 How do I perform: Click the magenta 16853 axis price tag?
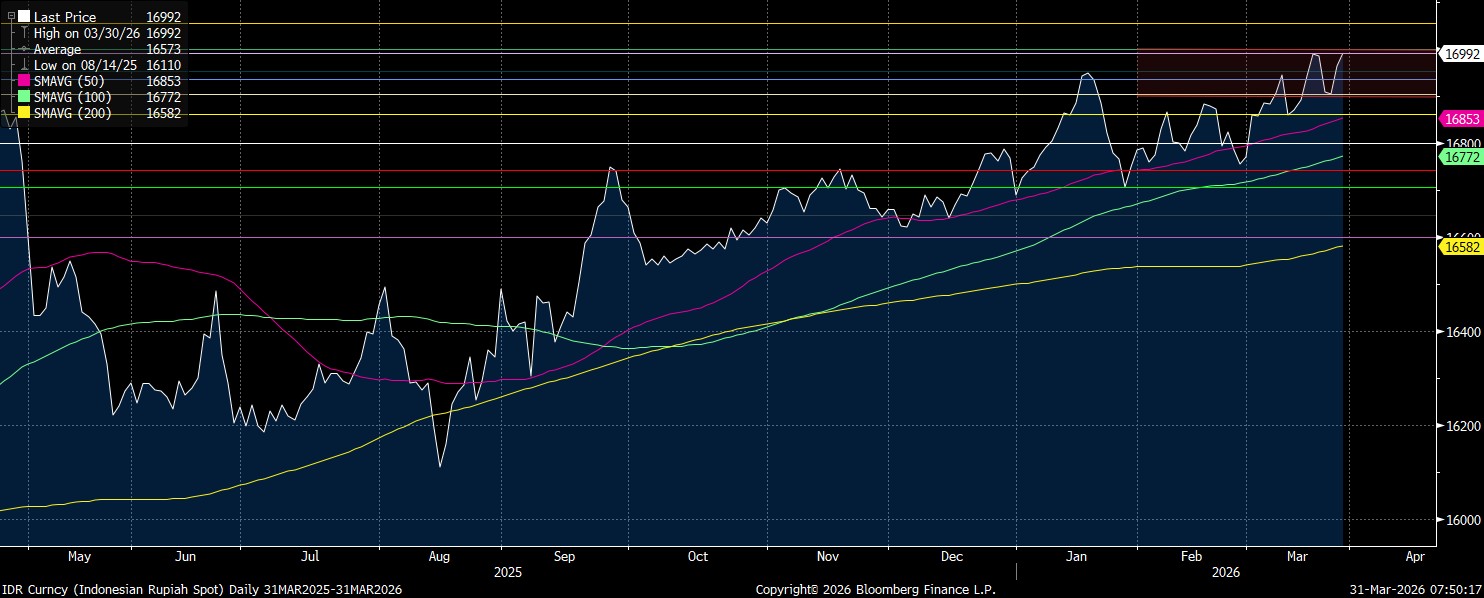pos(1461,119)
